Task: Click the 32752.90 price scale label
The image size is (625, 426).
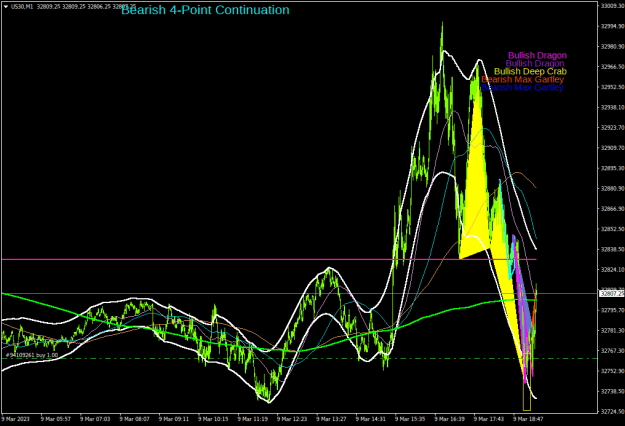Action: pos(612,371)
